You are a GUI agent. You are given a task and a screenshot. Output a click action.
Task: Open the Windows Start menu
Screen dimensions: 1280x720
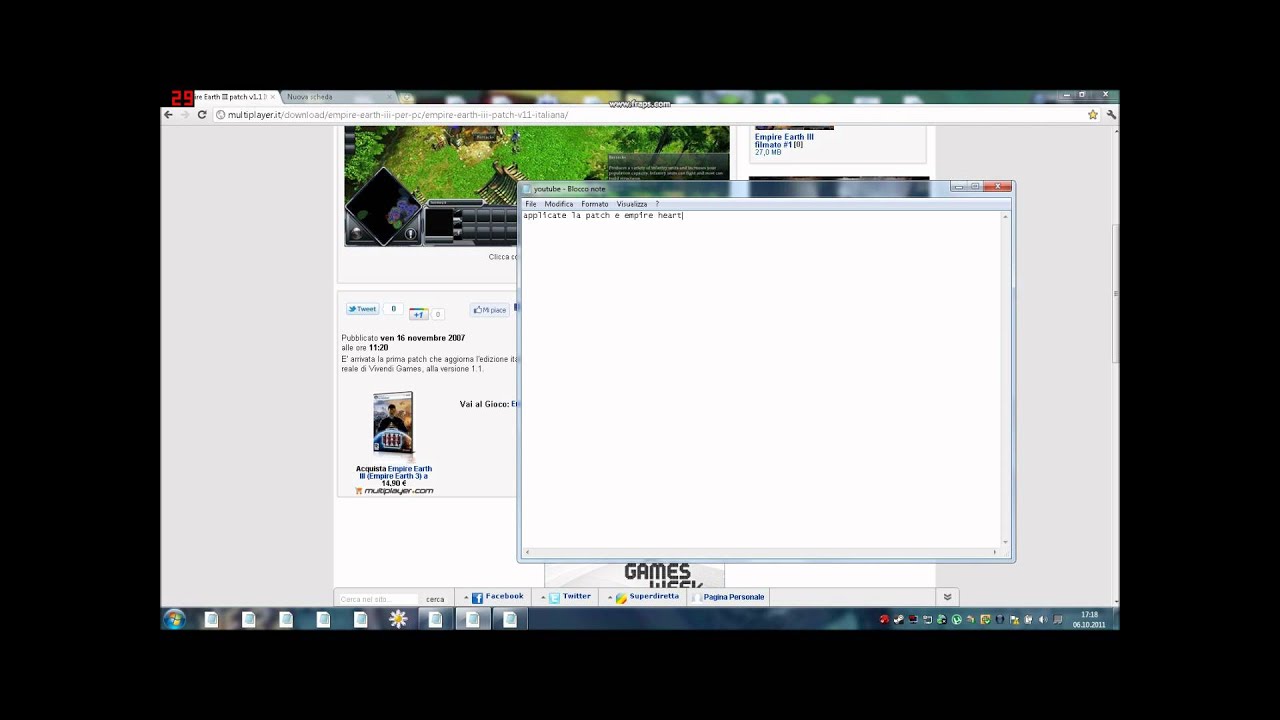pyautogui.click(x=174, y=620)
